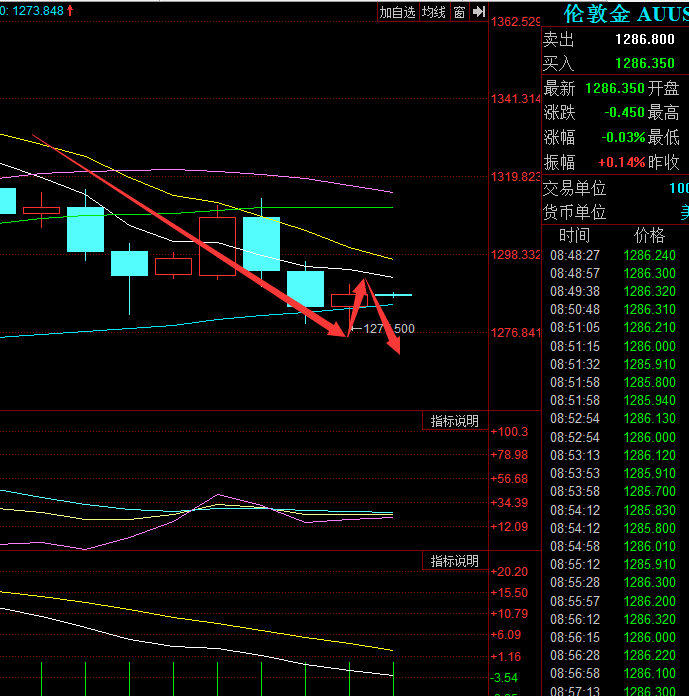Click the 最新 latest price value 1286.350
Image resolution: width=689 pixels, height=696 pixels.
coord(614,88)
